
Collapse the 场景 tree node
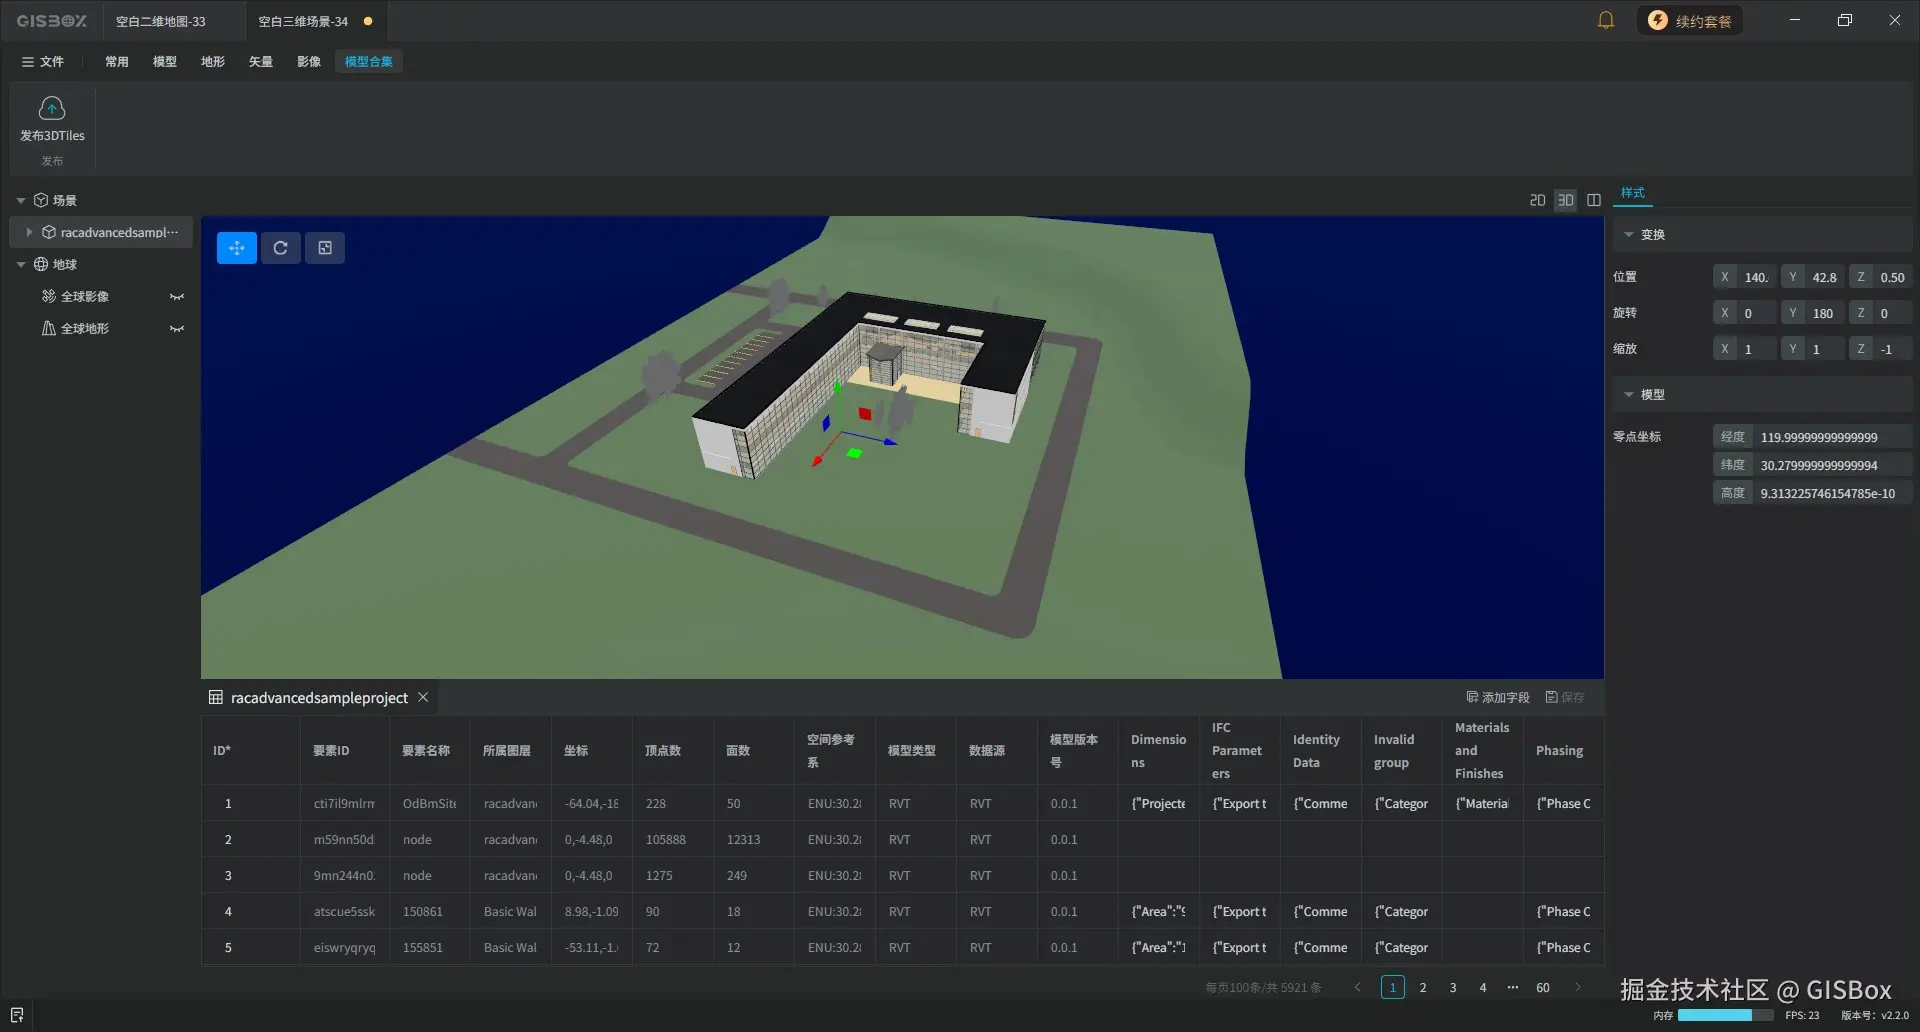tap(21, 200)
